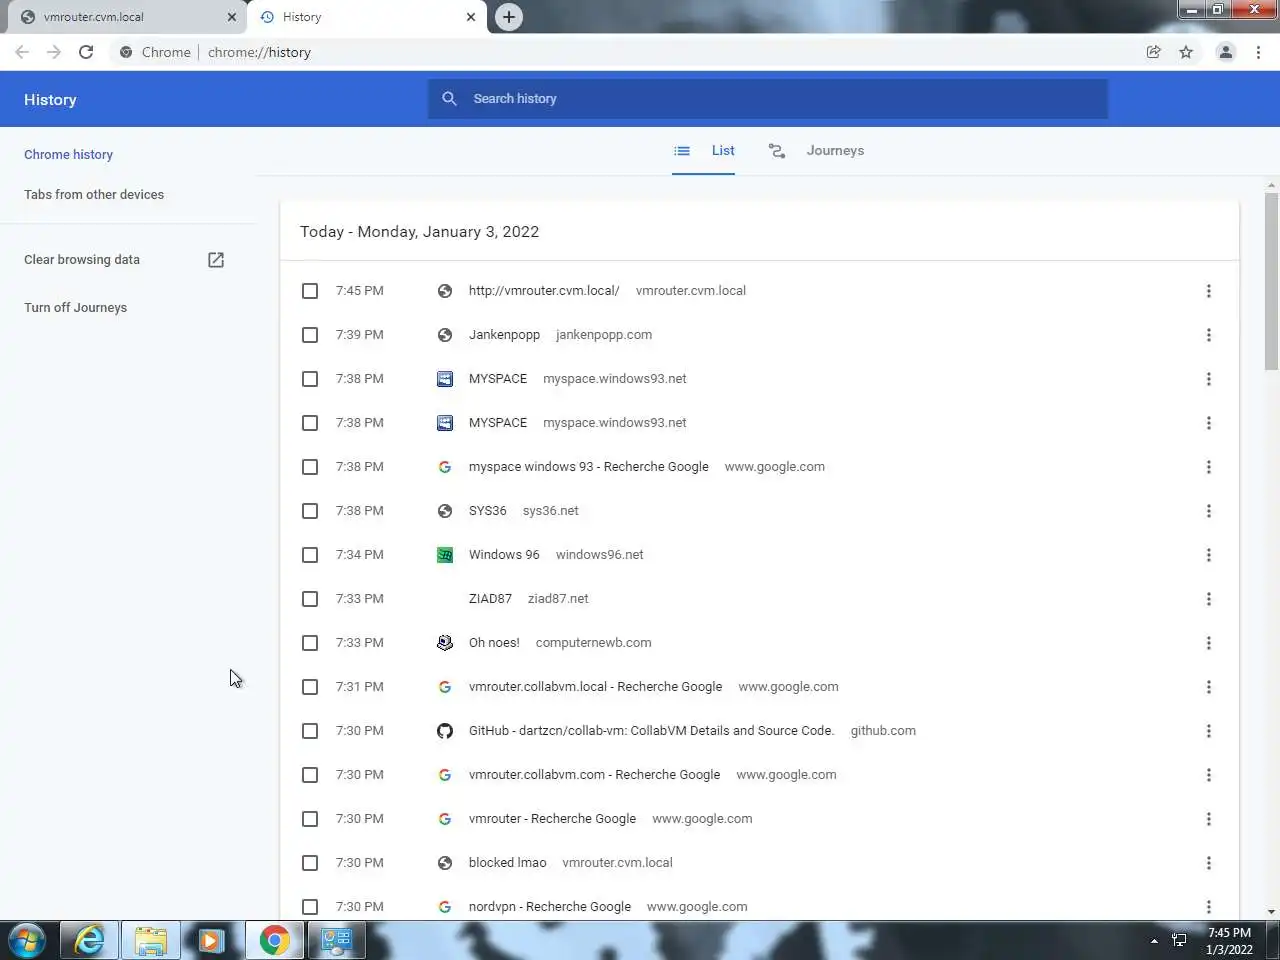Open Tabs from other devices
This screenshot has width=1280, height=960.
click(94, 195)
